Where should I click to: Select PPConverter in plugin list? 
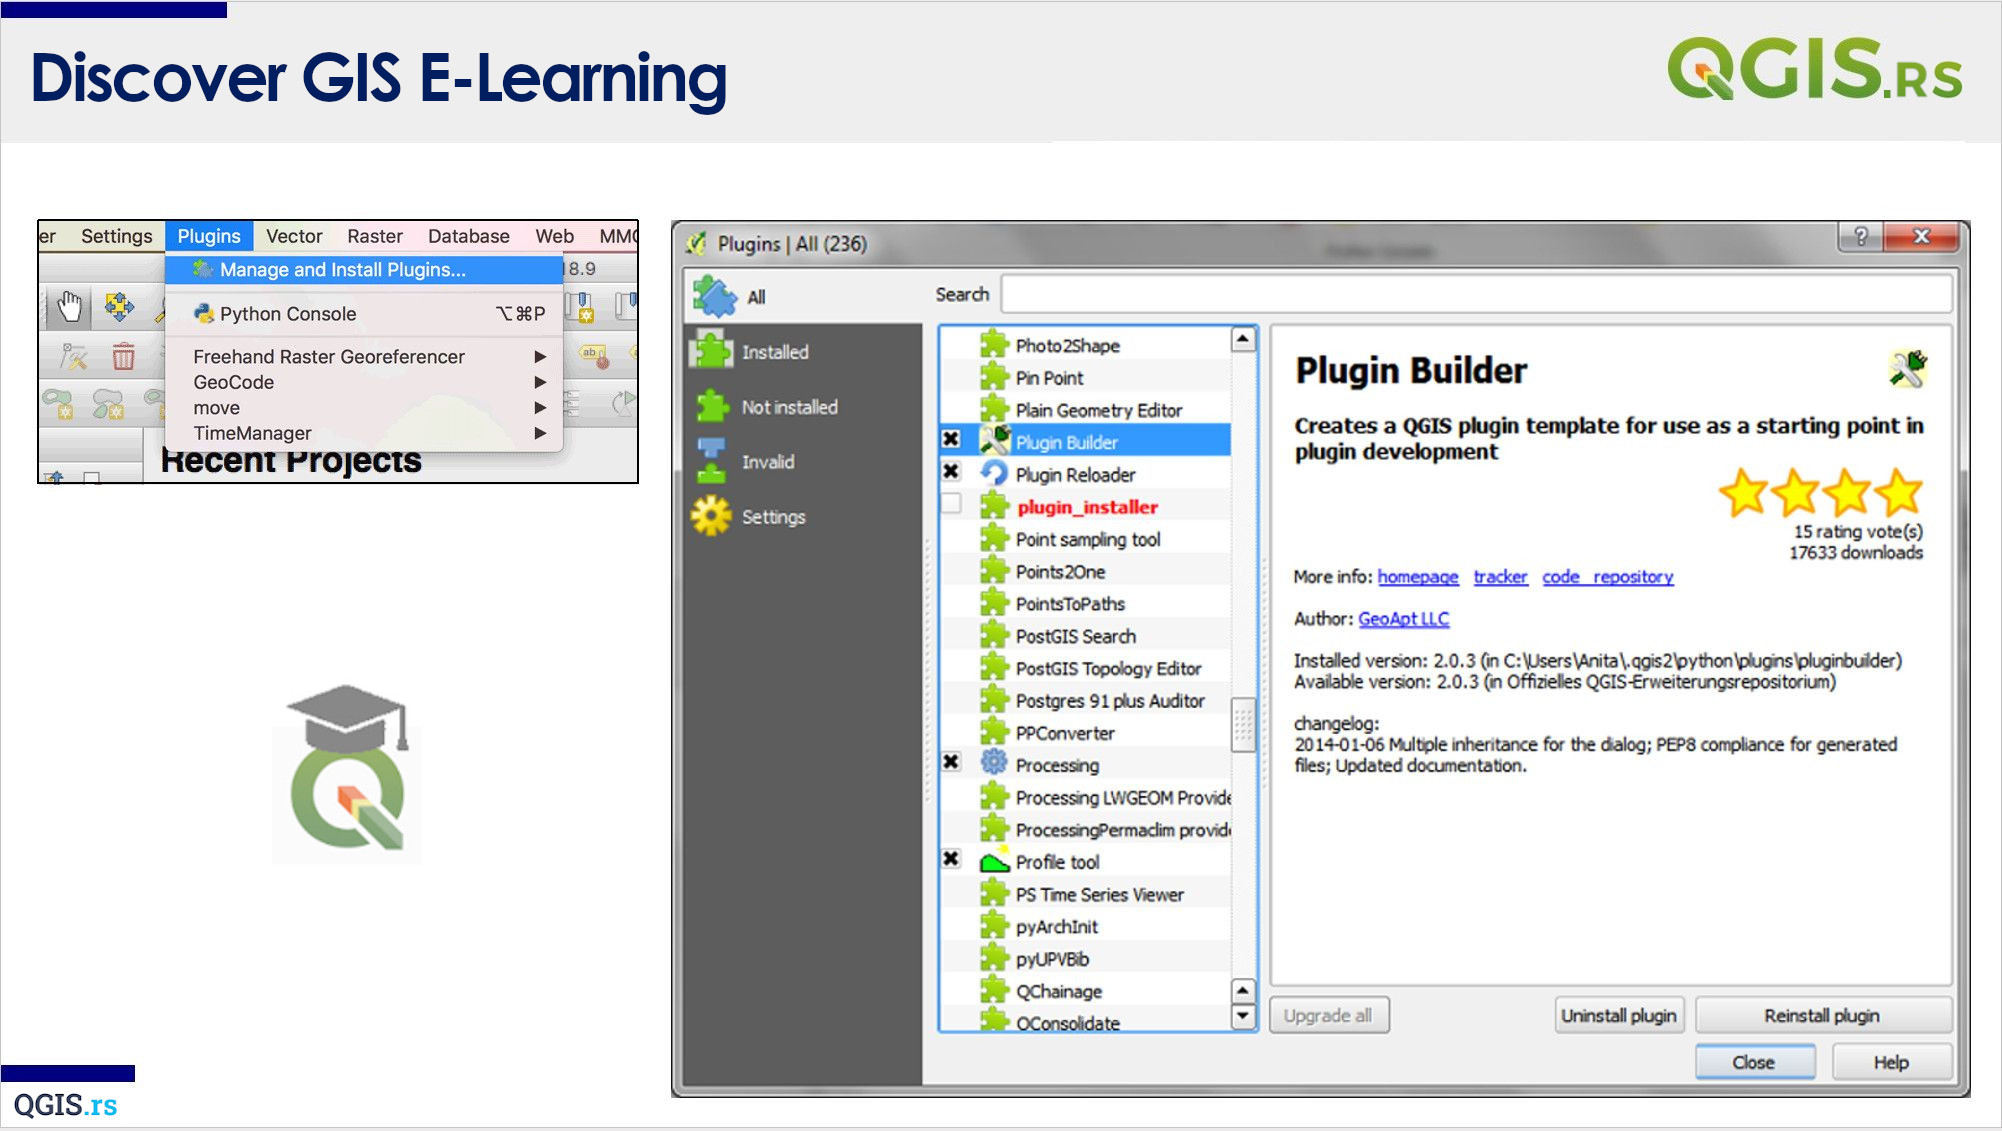(x=1086, y=733)
